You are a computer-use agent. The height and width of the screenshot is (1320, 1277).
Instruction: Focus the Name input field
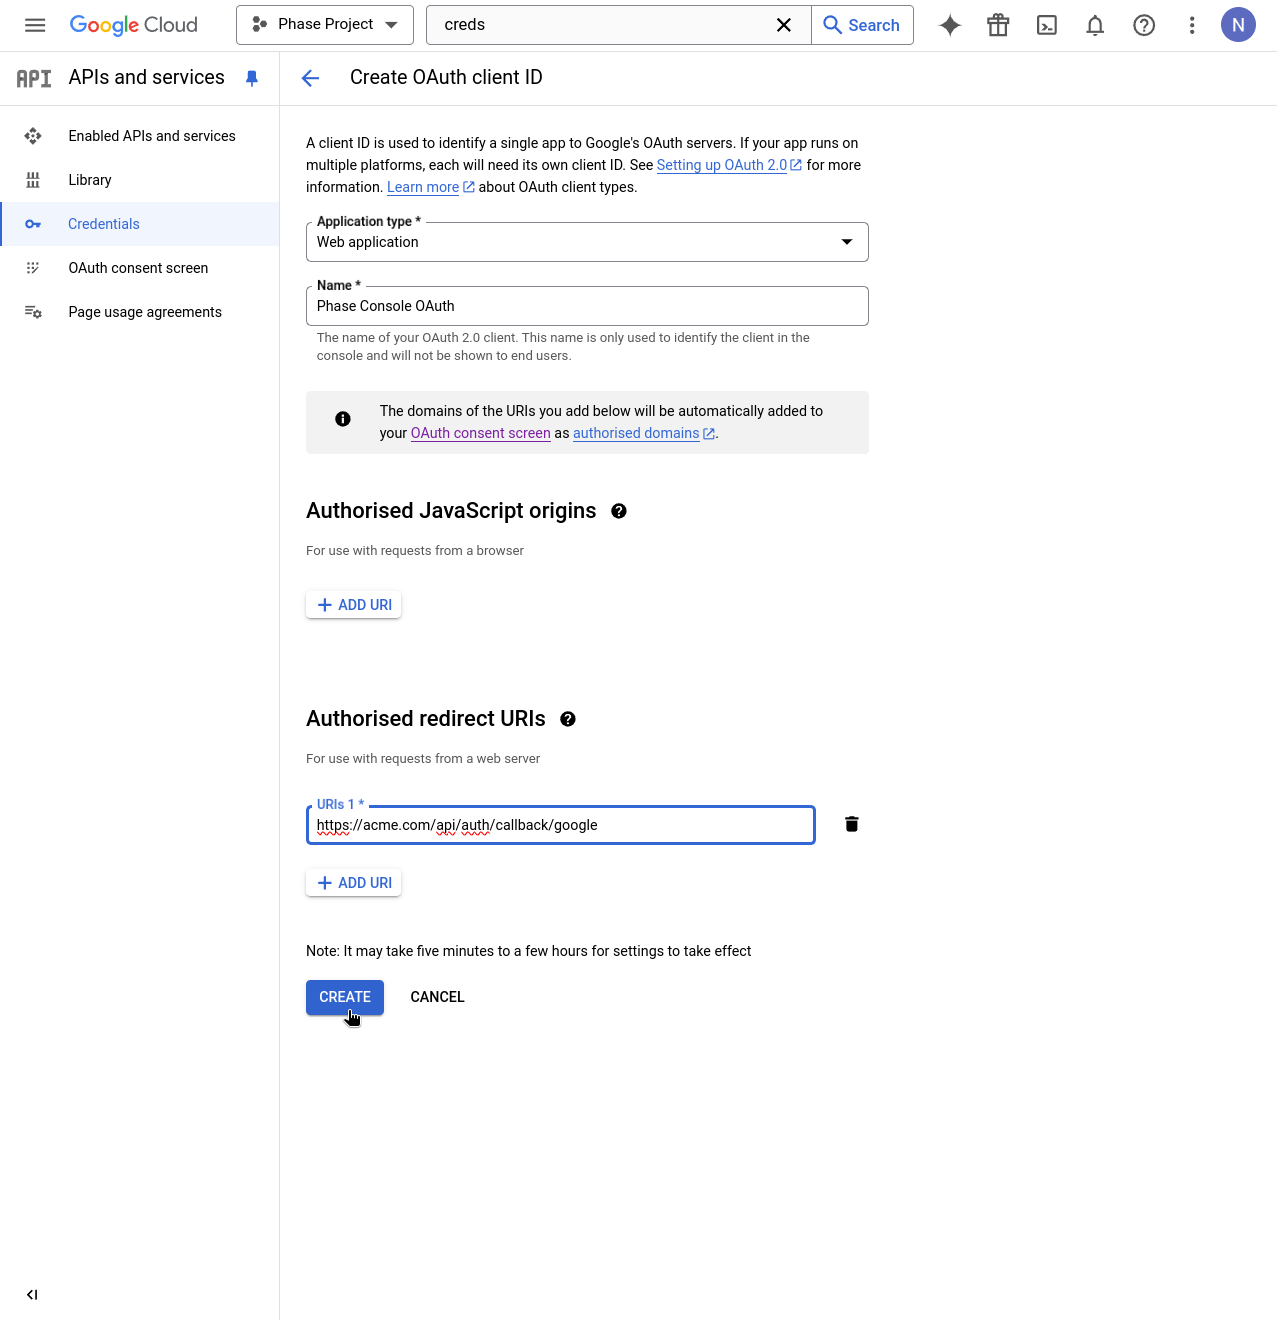[x=587, y=306]
